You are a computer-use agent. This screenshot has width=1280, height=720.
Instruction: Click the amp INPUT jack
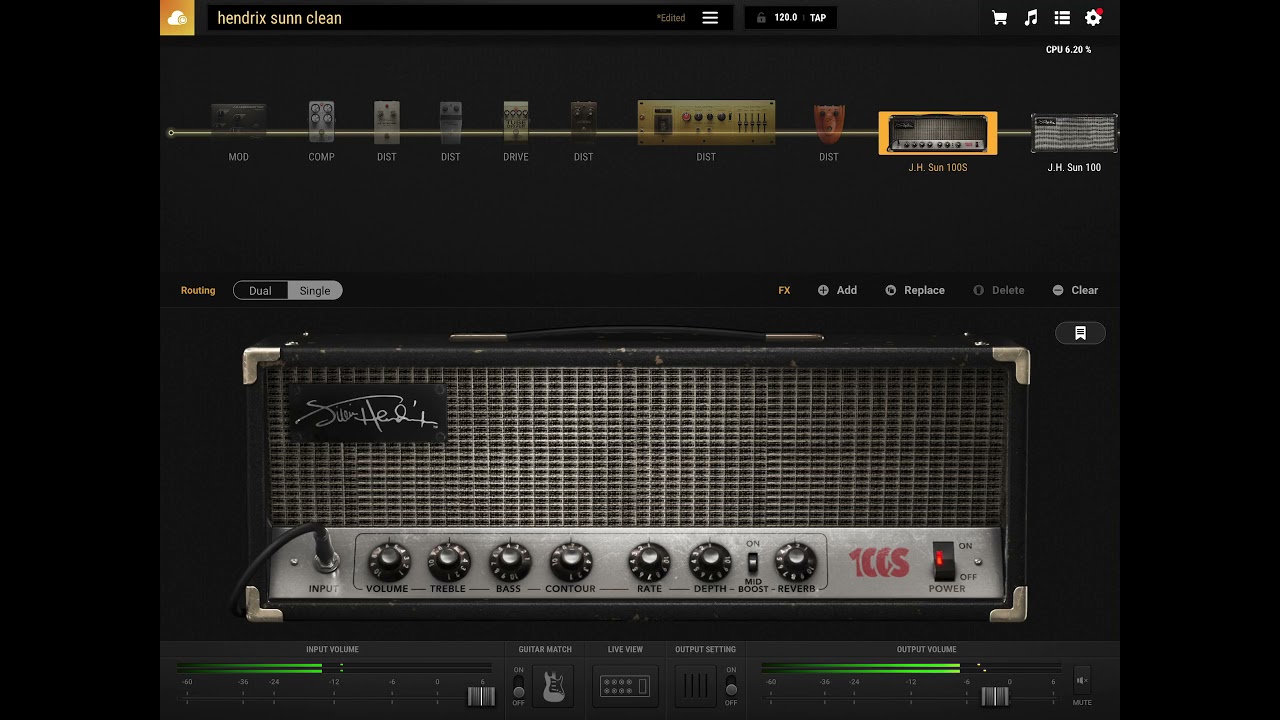tap(323, 554)
